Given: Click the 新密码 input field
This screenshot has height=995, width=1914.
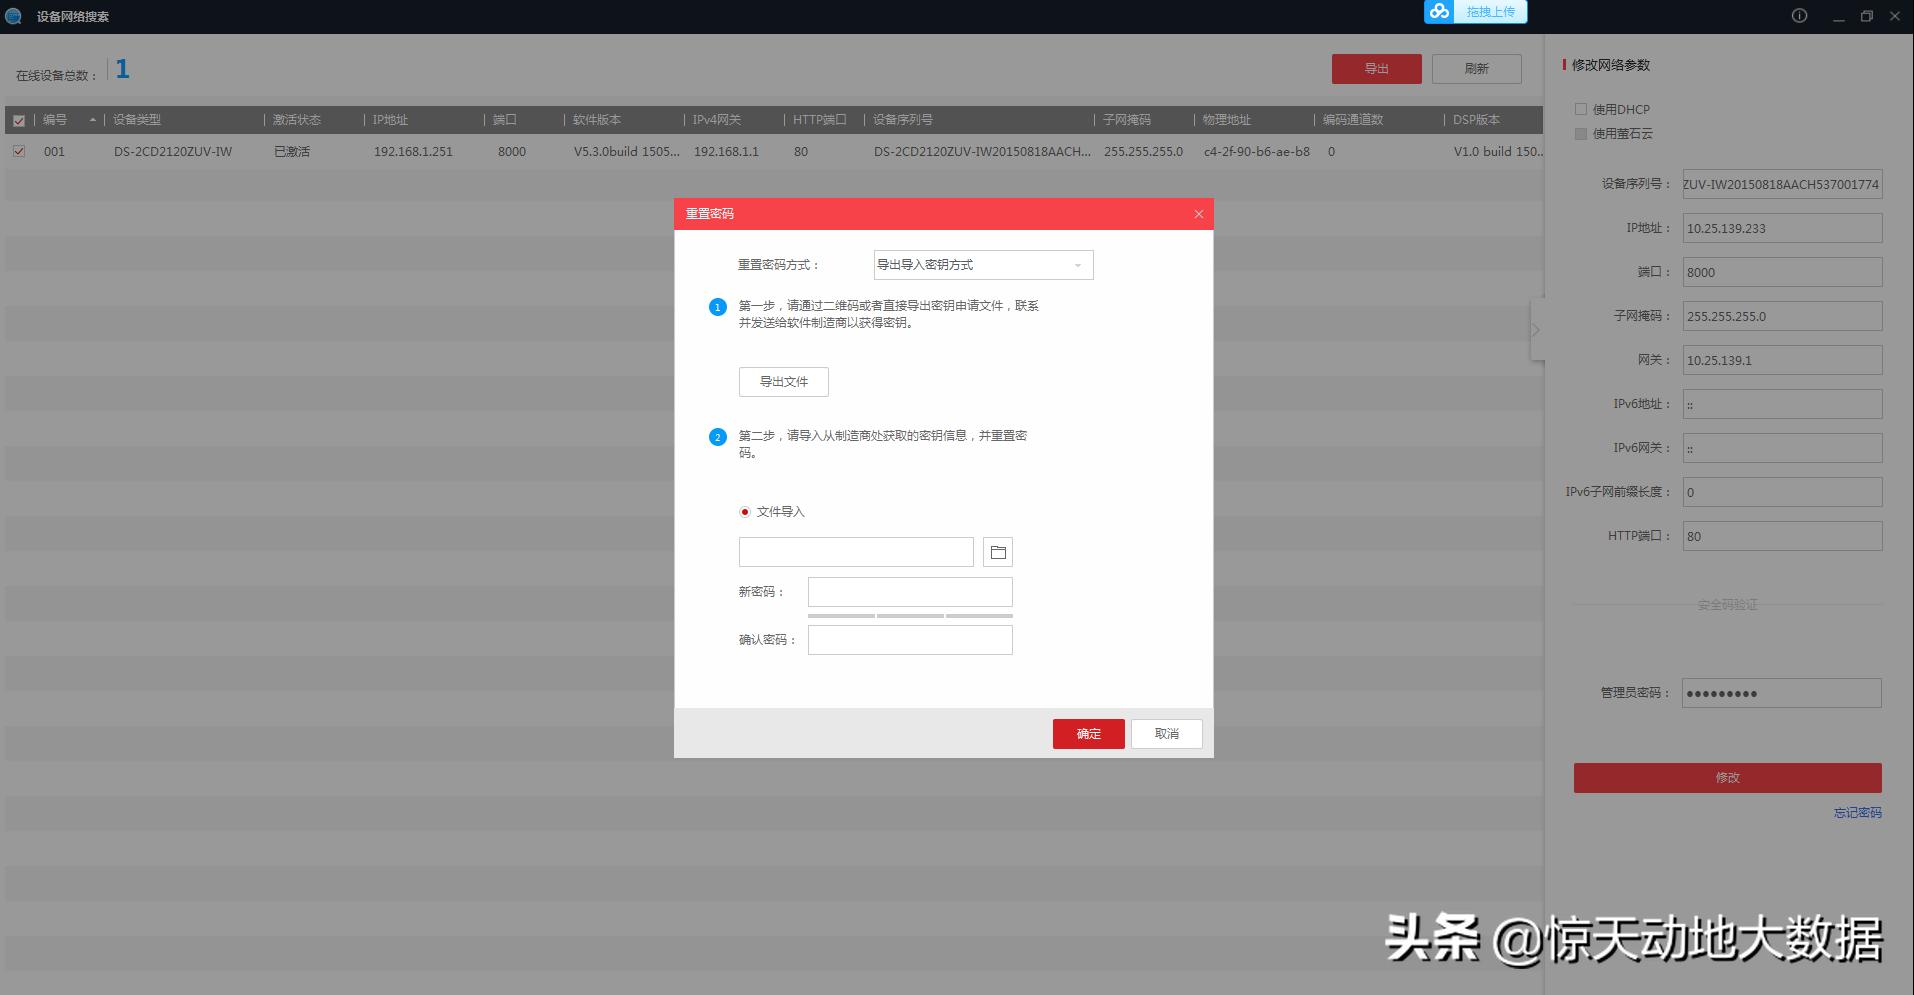Looking at the screenshot, I should [x=909, y=591].
